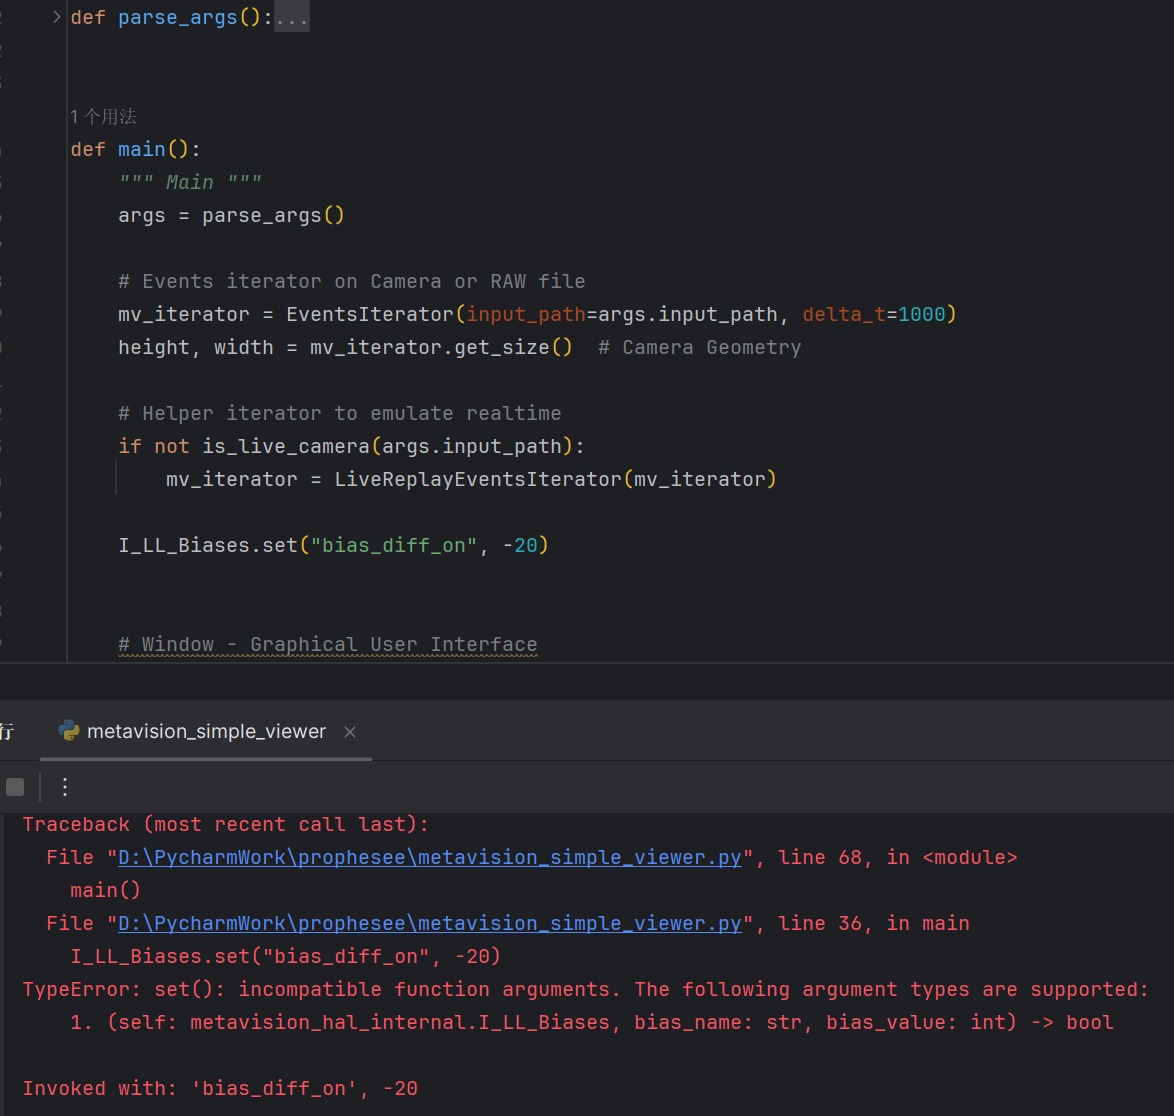Viewport: 1174px width, 1116px height.
Task: Click the 'main()' line in traceback
Action: (x=106, y=891)
